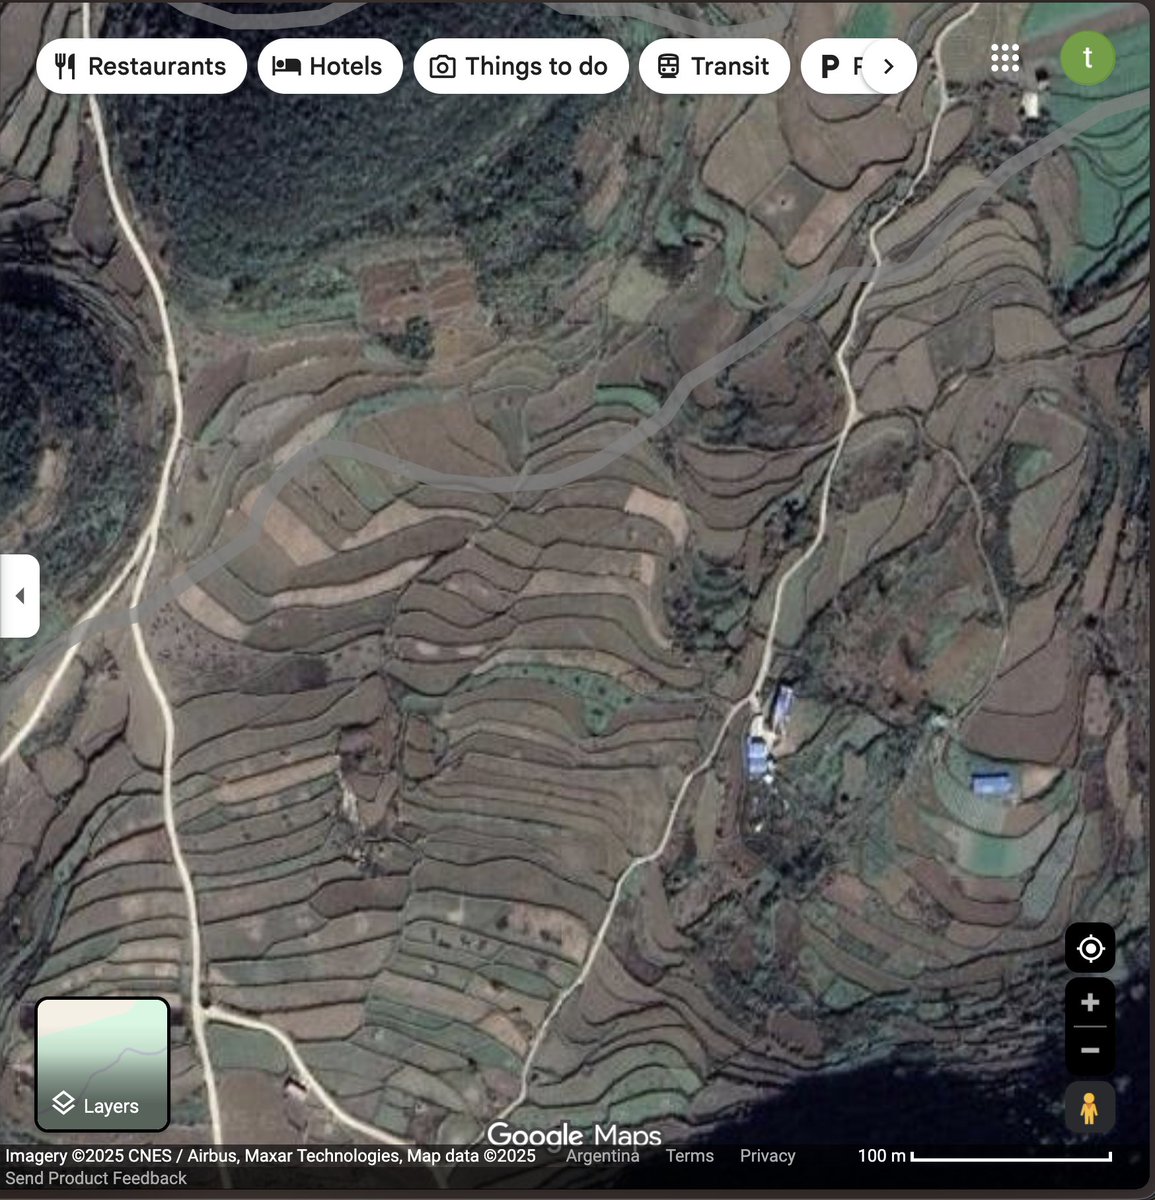Select the Transit category chip
Screen dimensions: 1155x1200
(714, 66)
